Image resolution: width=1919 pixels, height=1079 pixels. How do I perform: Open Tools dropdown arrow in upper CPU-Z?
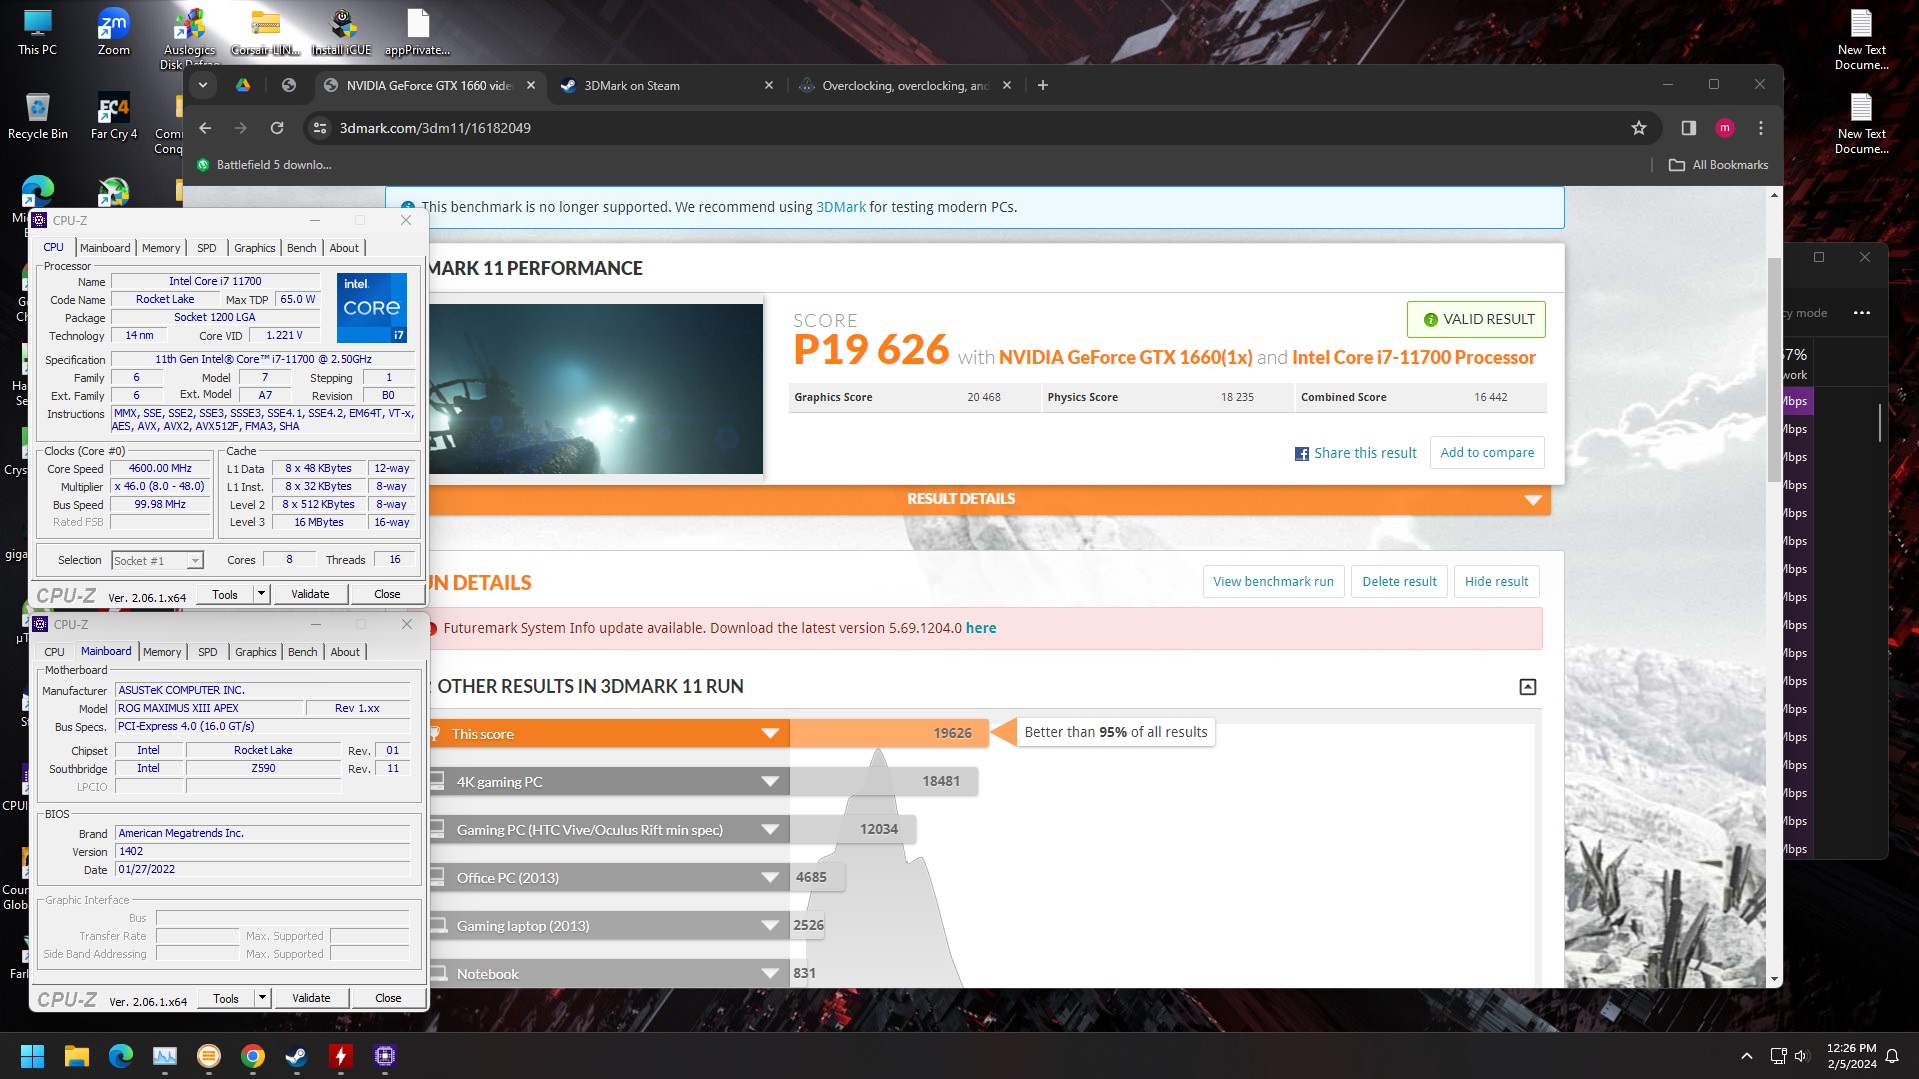(261, 594)
